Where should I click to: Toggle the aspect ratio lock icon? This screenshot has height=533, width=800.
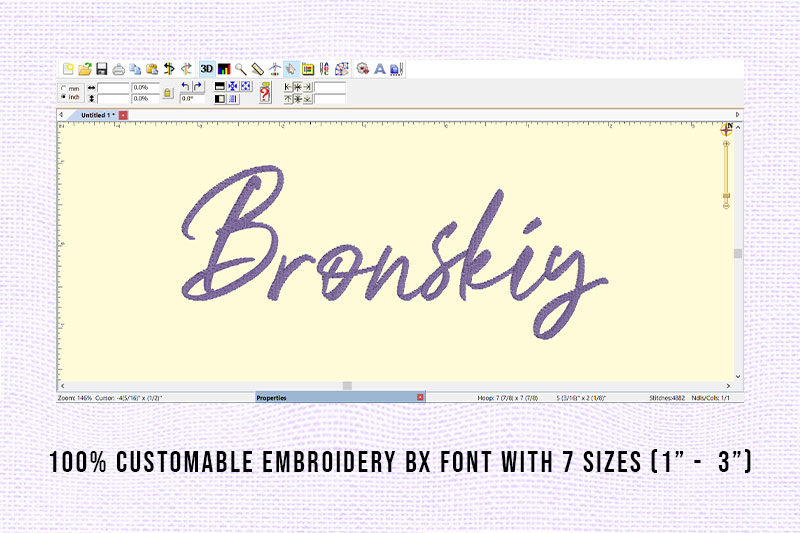(x=167, y=93)
